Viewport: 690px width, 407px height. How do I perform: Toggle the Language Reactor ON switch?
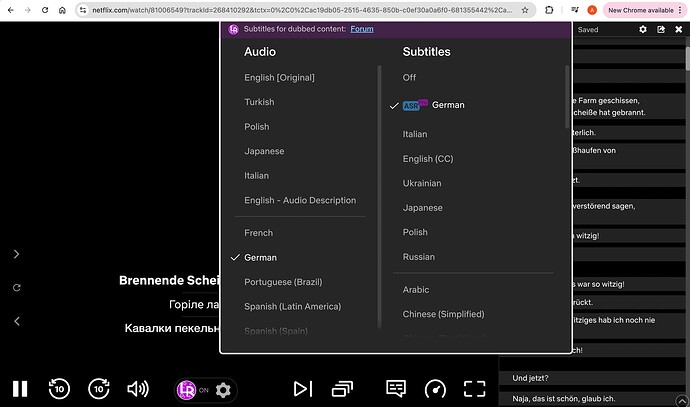[193, 390]
